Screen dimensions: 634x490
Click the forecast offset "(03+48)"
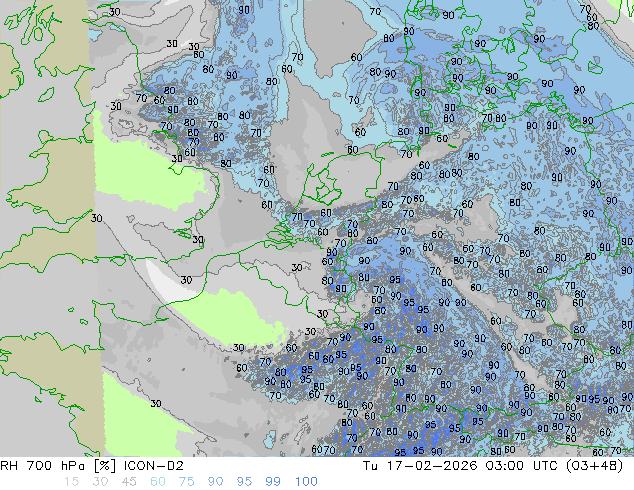pos(594,466)
